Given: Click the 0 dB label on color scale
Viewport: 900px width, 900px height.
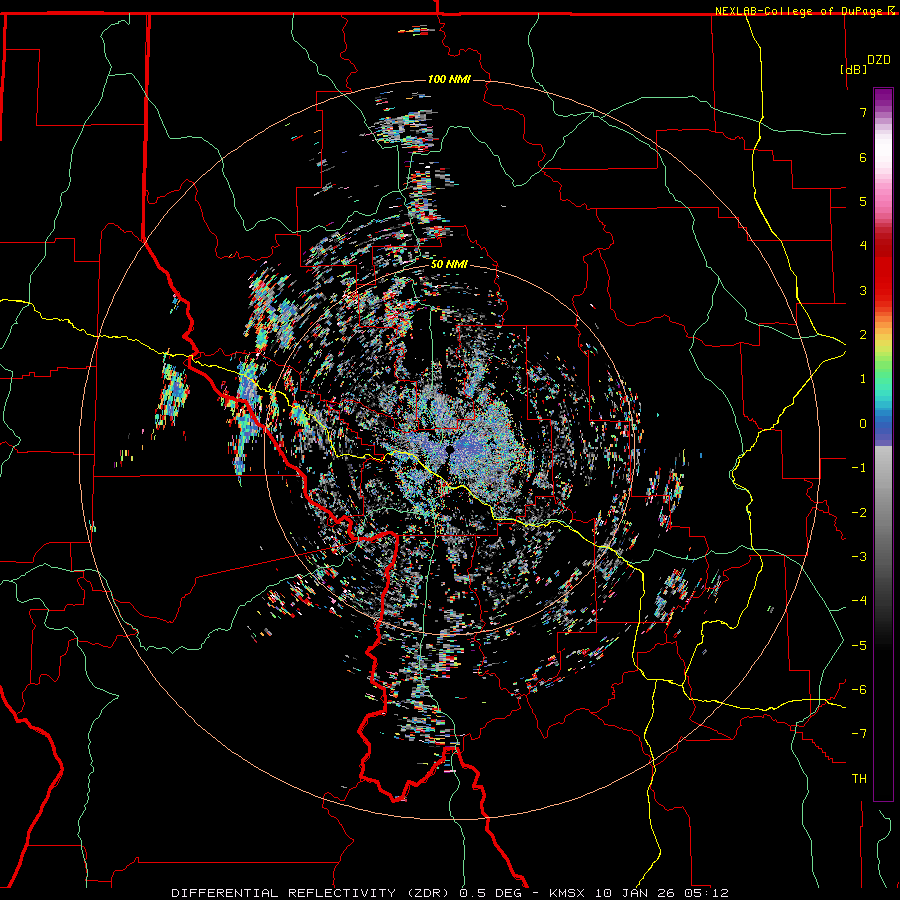Looking at the screenshot, I should [x=863, y=424].
